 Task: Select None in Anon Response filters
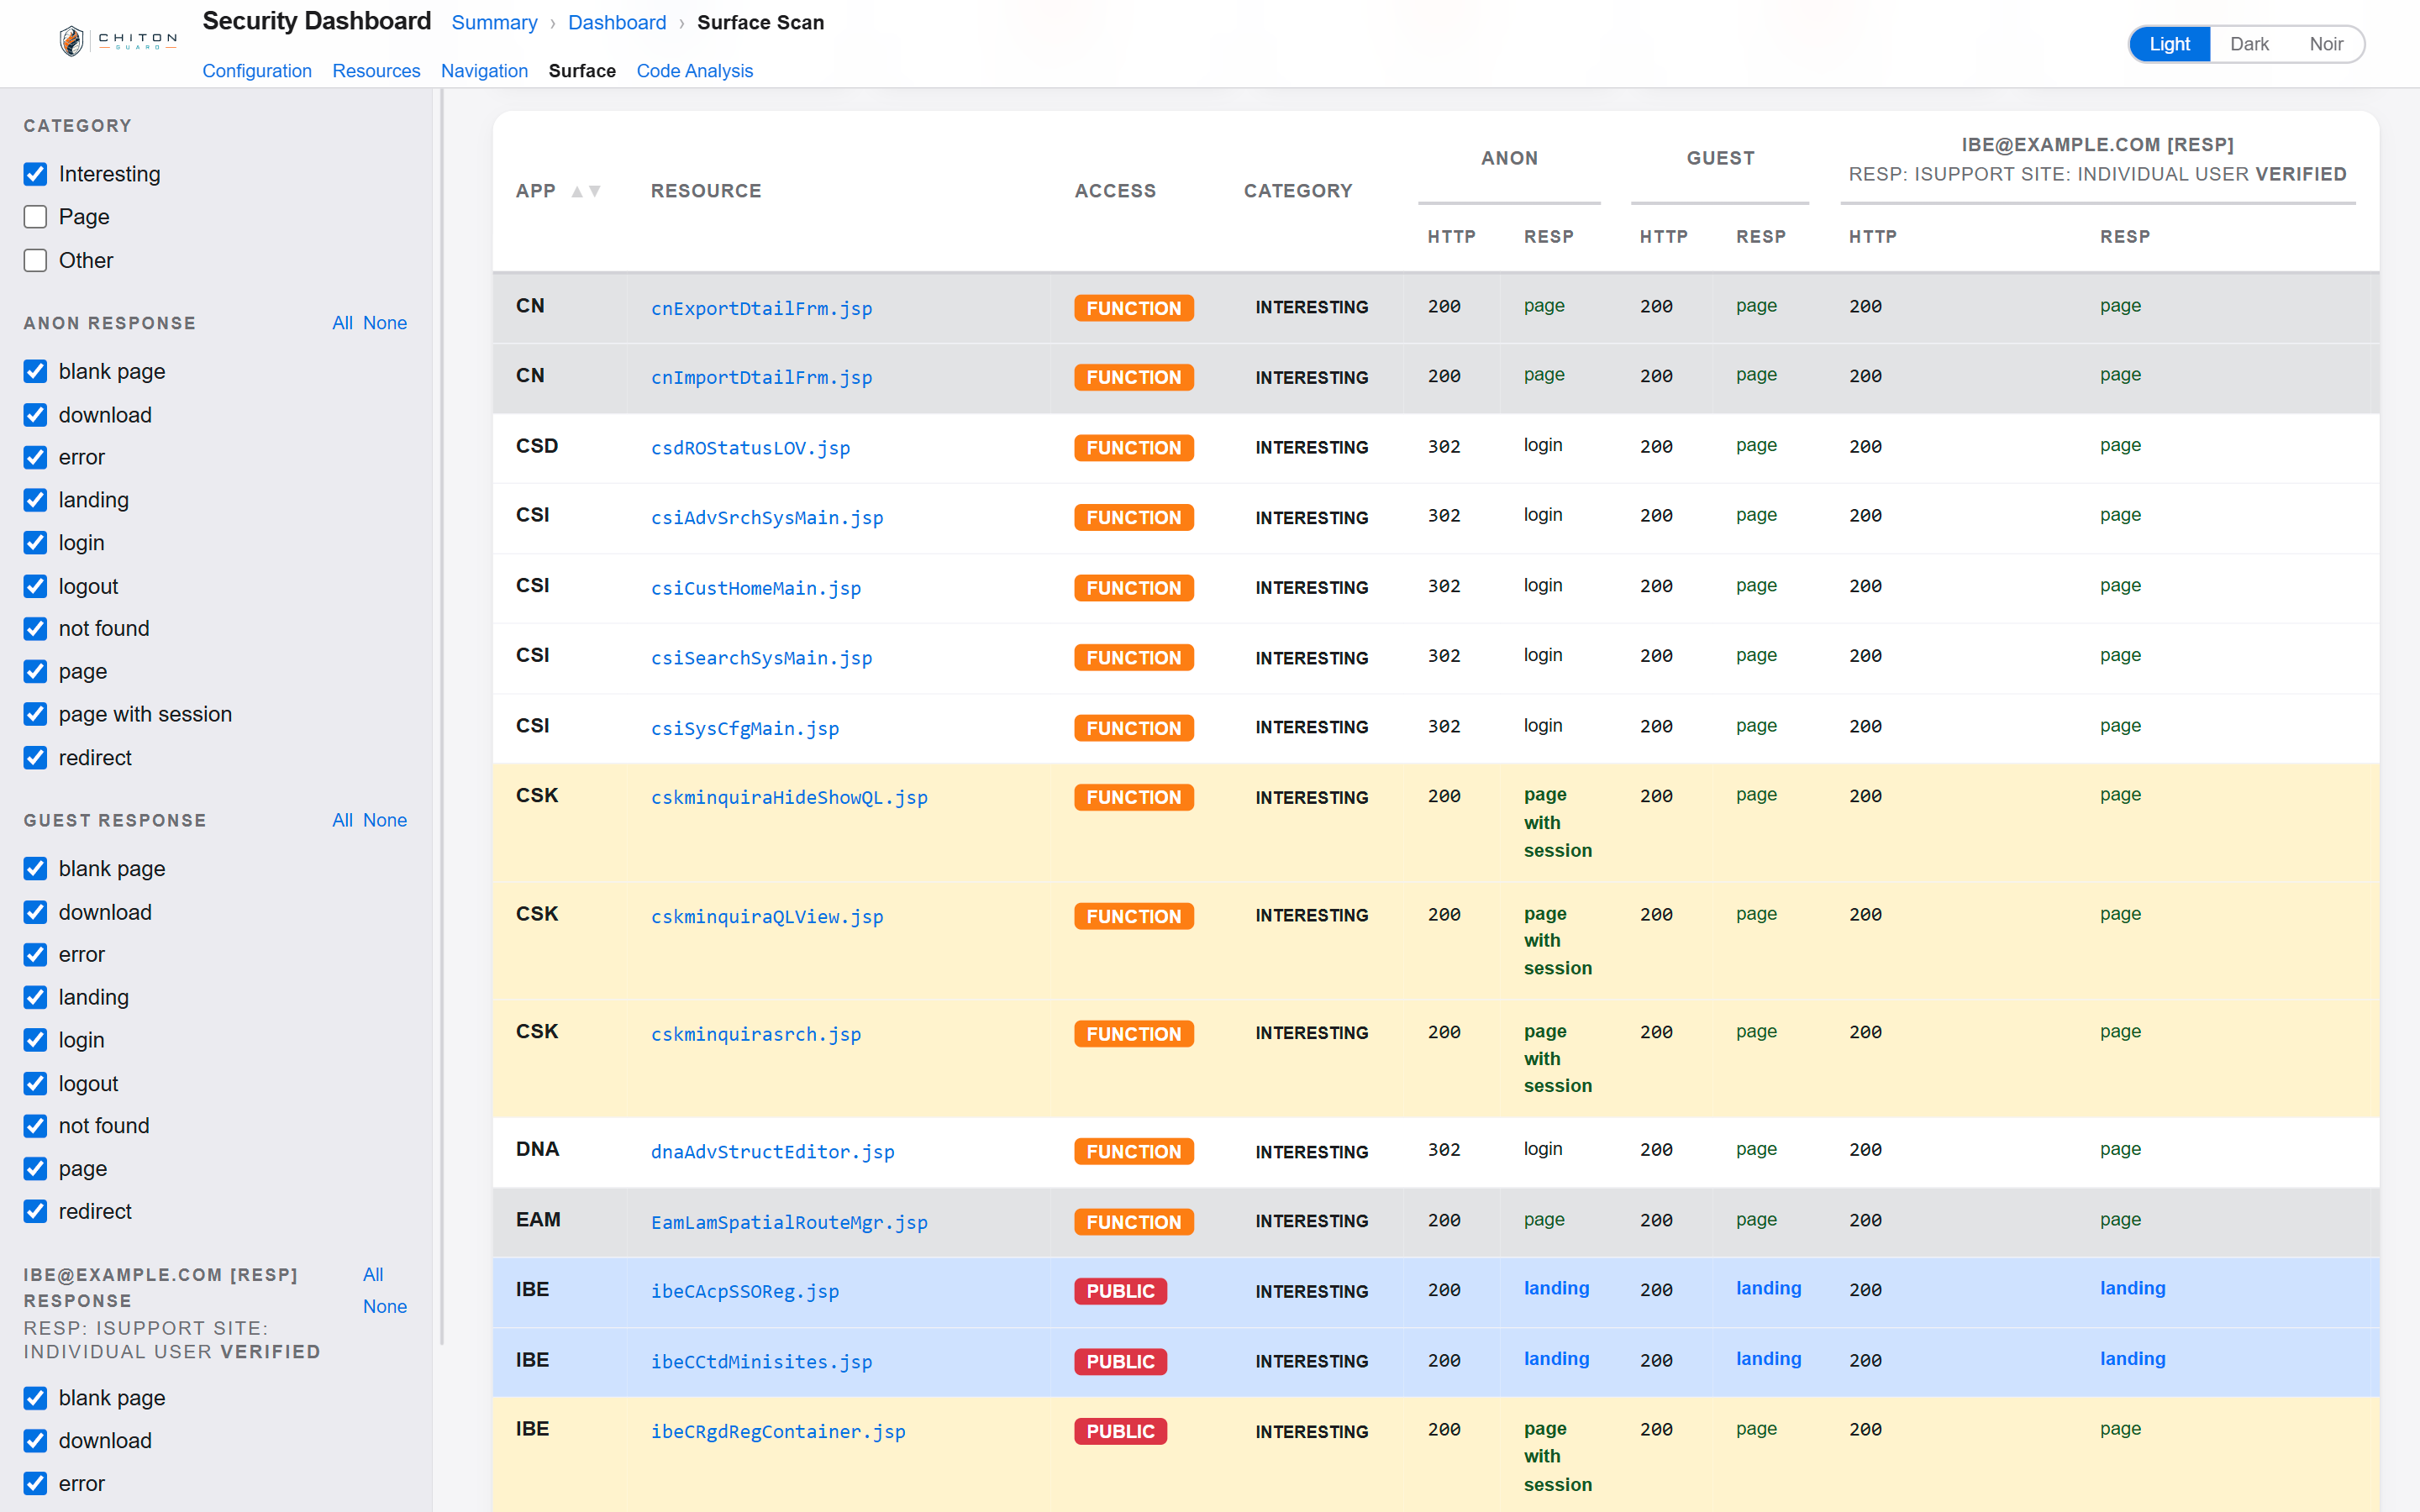tap(385, 323)
